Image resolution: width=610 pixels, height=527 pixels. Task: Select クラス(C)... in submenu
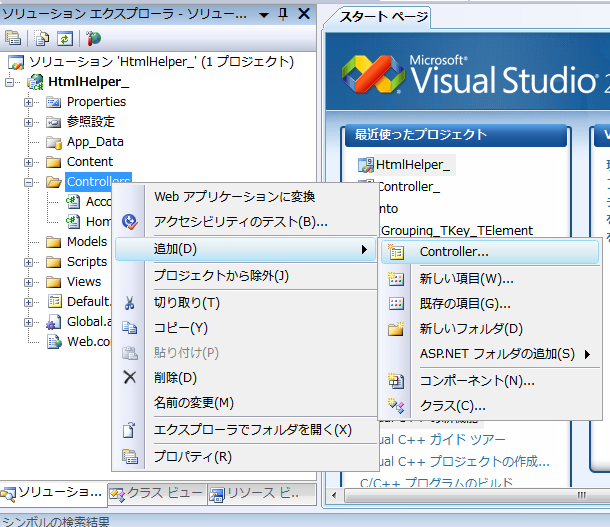coord(490,406)
